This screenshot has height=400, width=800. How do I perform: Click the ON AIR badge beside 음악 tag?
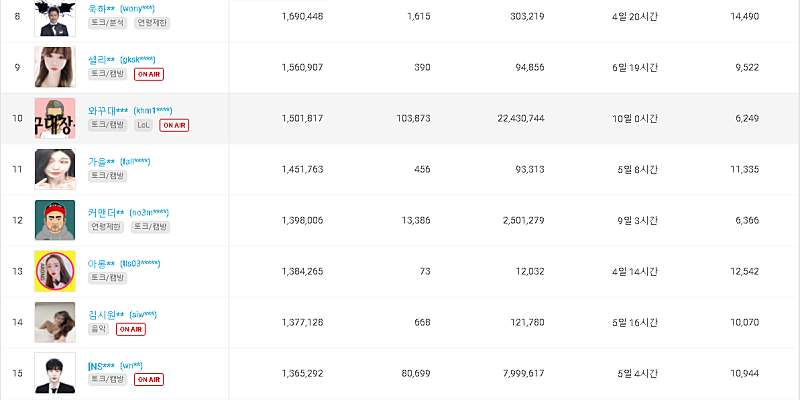(130, 329)
